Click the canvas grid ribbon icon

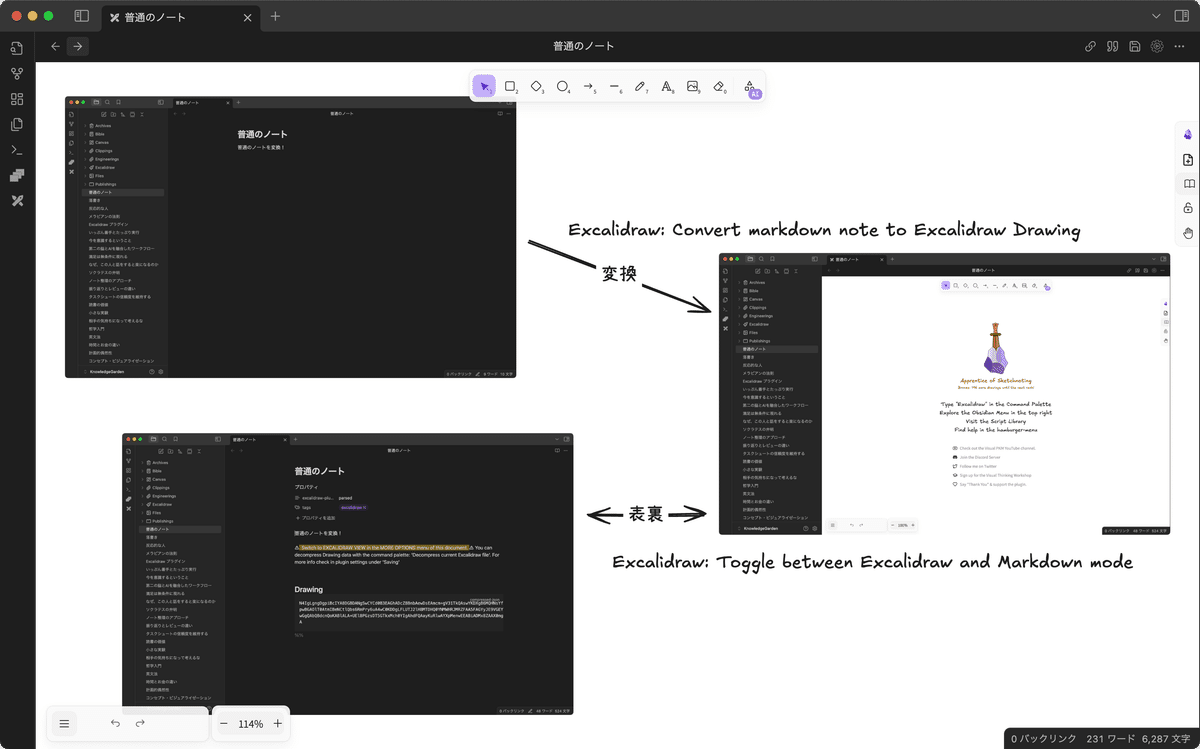pyautogui.click(x=17, y=99)
